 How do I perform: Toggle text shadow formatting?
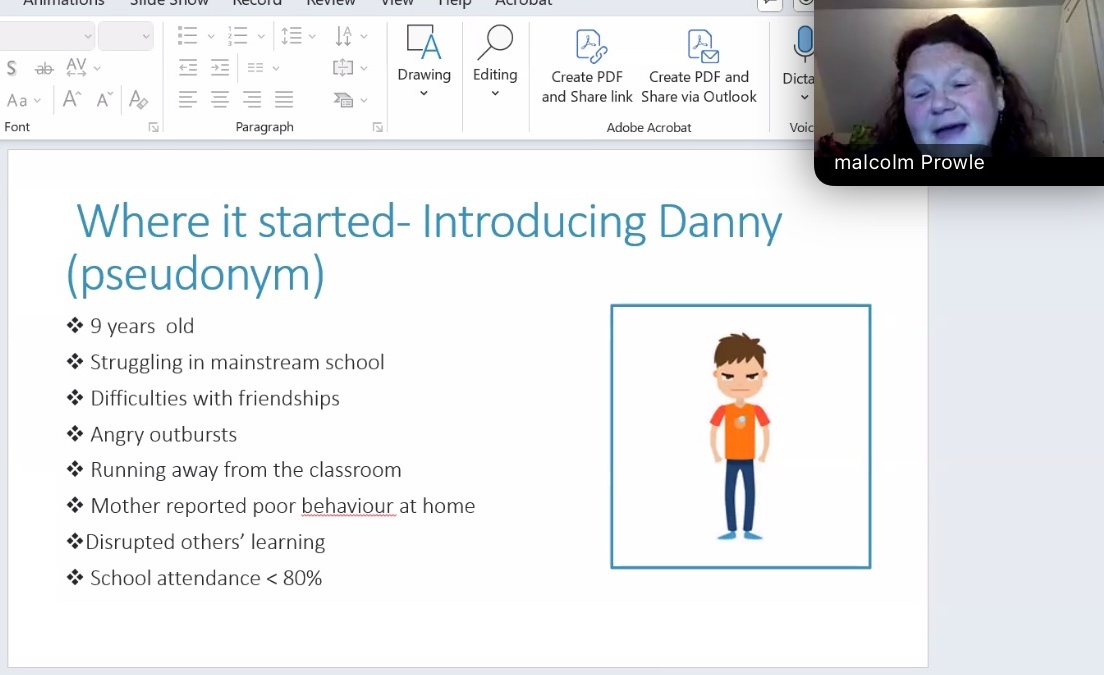coord(12,68)
